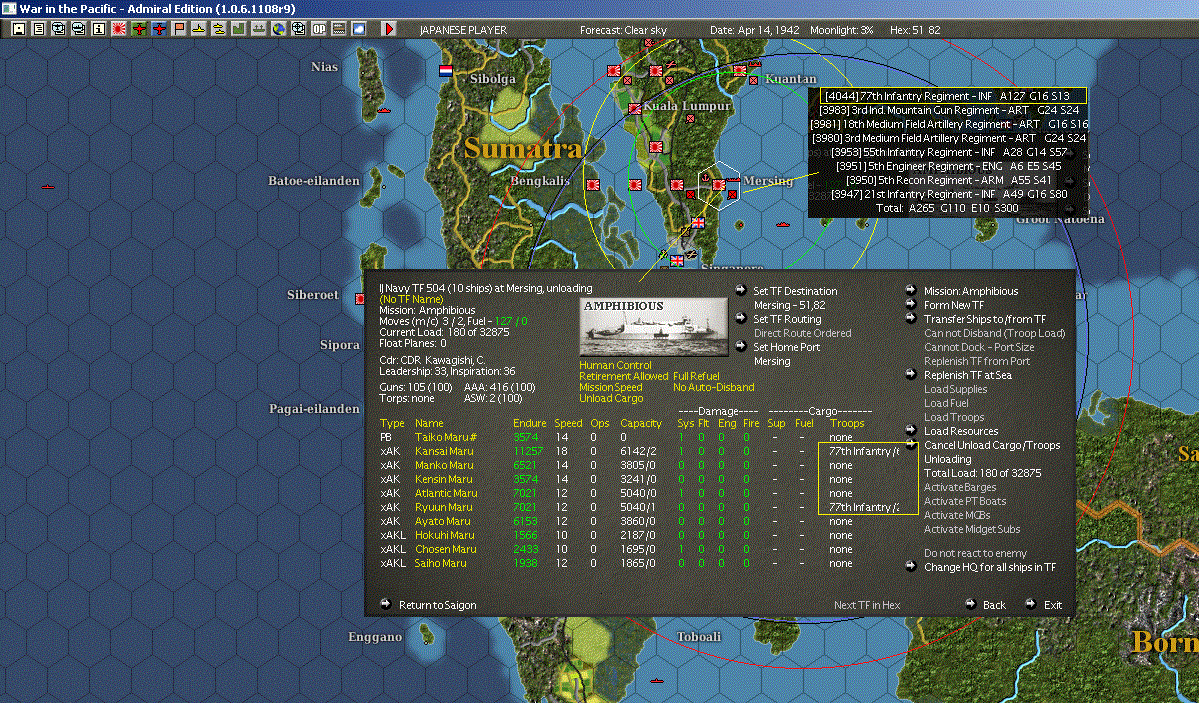Click the green land shape toolbar icon
Image resolution: width=1199 pixels, height=703 pixels.
[x=238, y=29]
